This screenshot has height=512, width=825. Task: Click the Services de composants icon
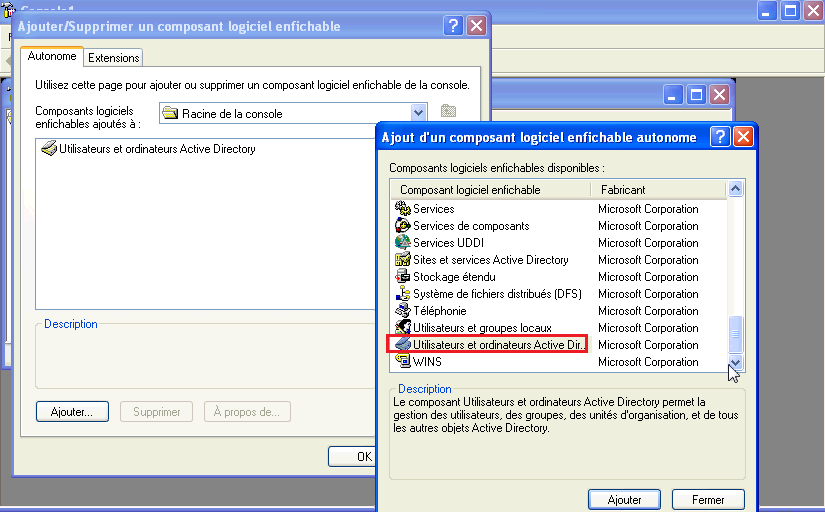click(x=403, y=225)
